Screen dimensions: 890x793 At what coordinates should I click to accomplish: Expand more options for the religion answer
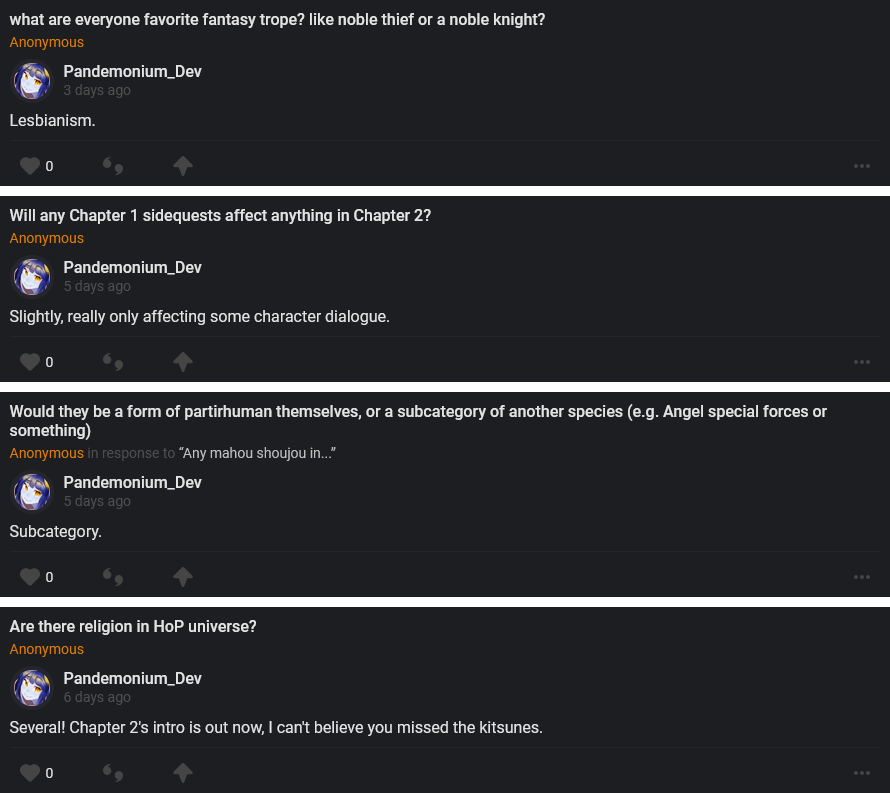click(x=862, y=773)
